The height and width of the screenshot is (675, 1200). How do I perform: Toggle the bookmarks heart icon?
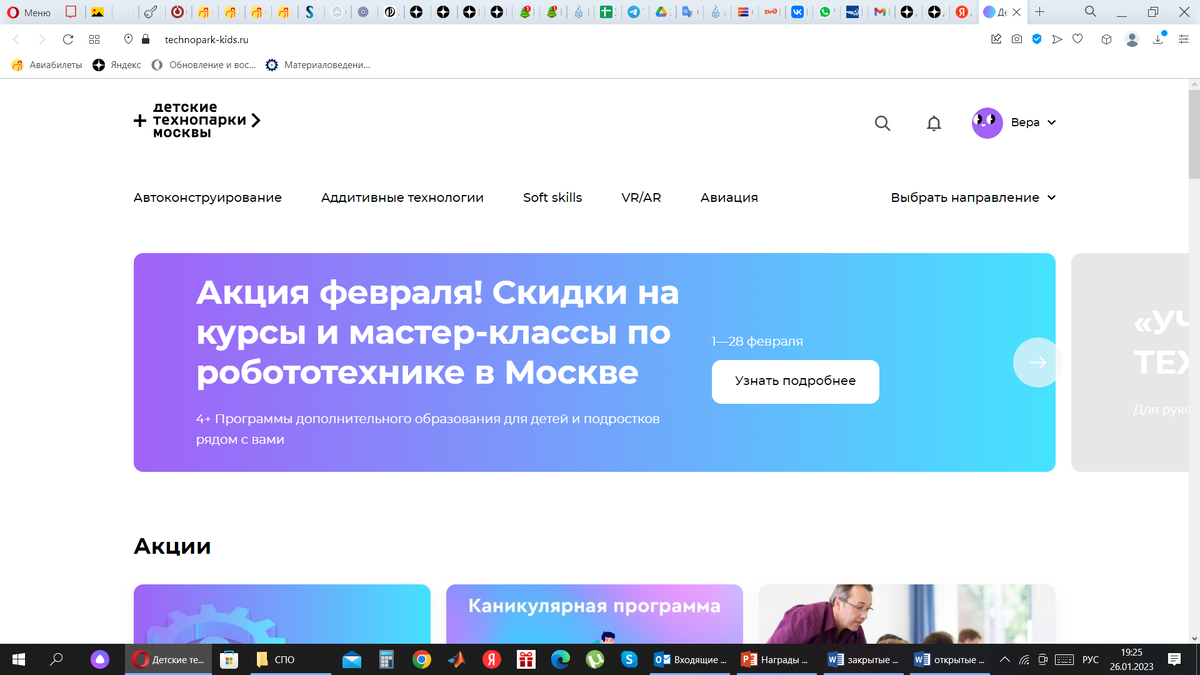click(1079, 39)
